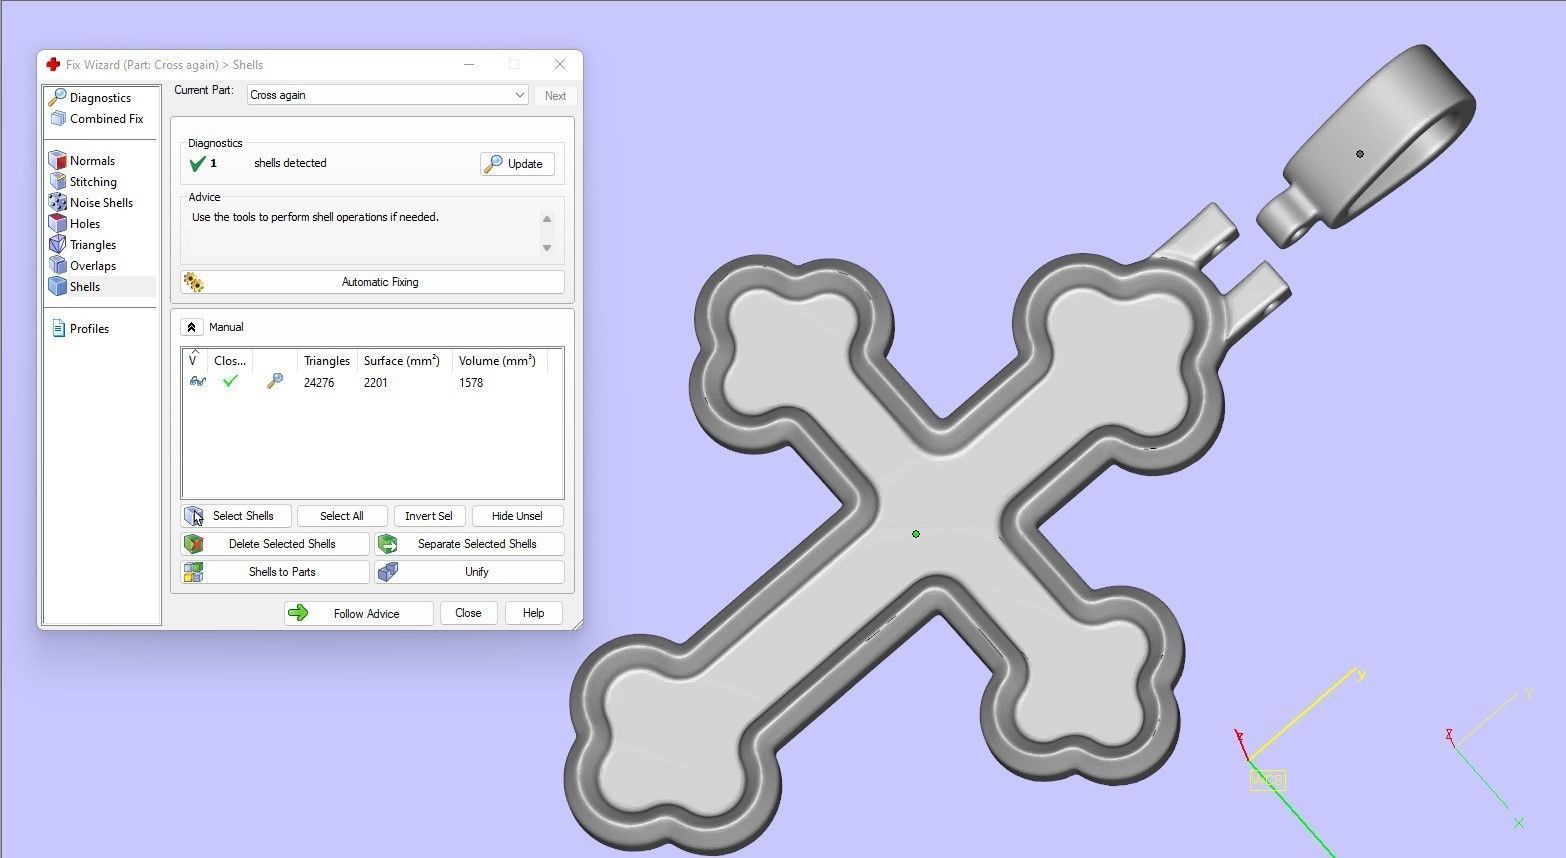Viewport: 1566px width, 858px height.
Task: Switch to the Triangles page
Action: point(93,245)
